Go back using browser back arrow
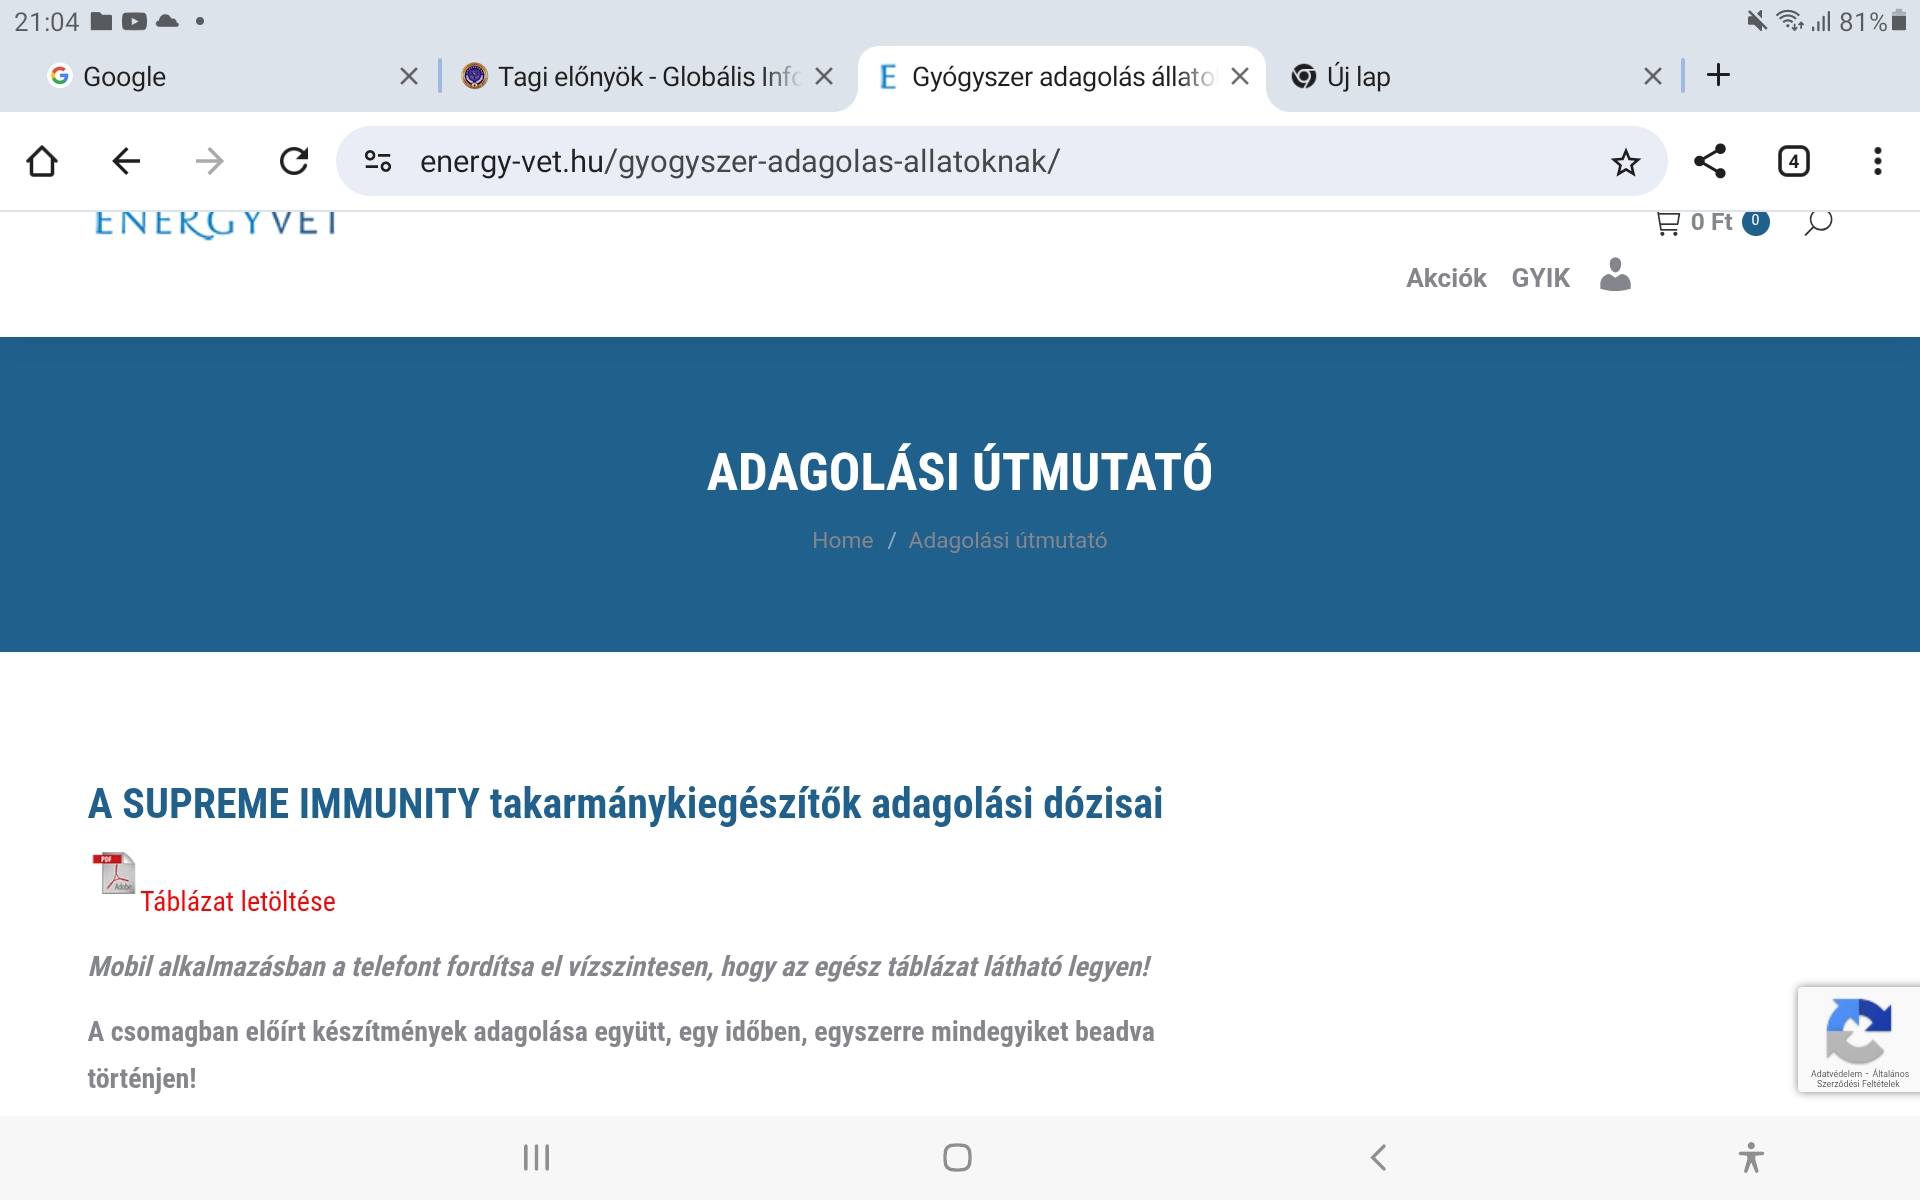 126,161
